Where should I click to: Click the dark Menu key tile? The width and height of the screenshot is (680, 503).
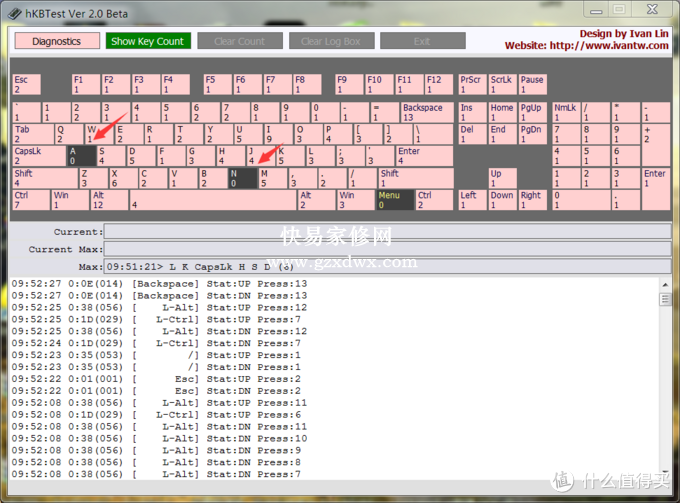[395, 200]
